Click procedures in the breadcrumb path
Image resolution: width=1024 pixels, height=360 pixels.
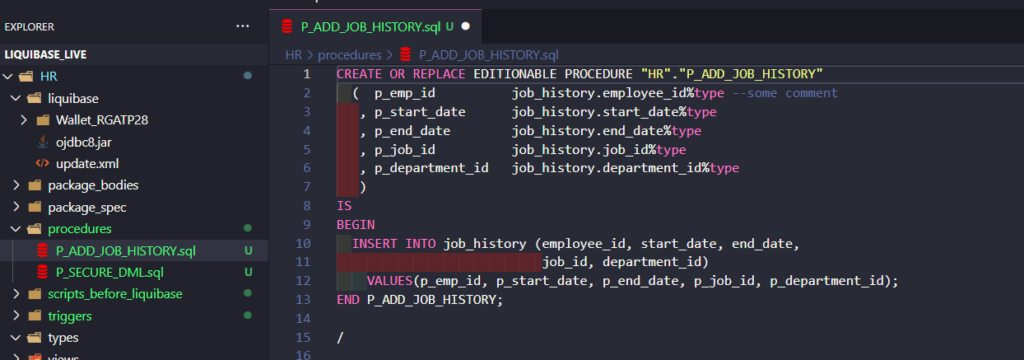pos(349,55)
